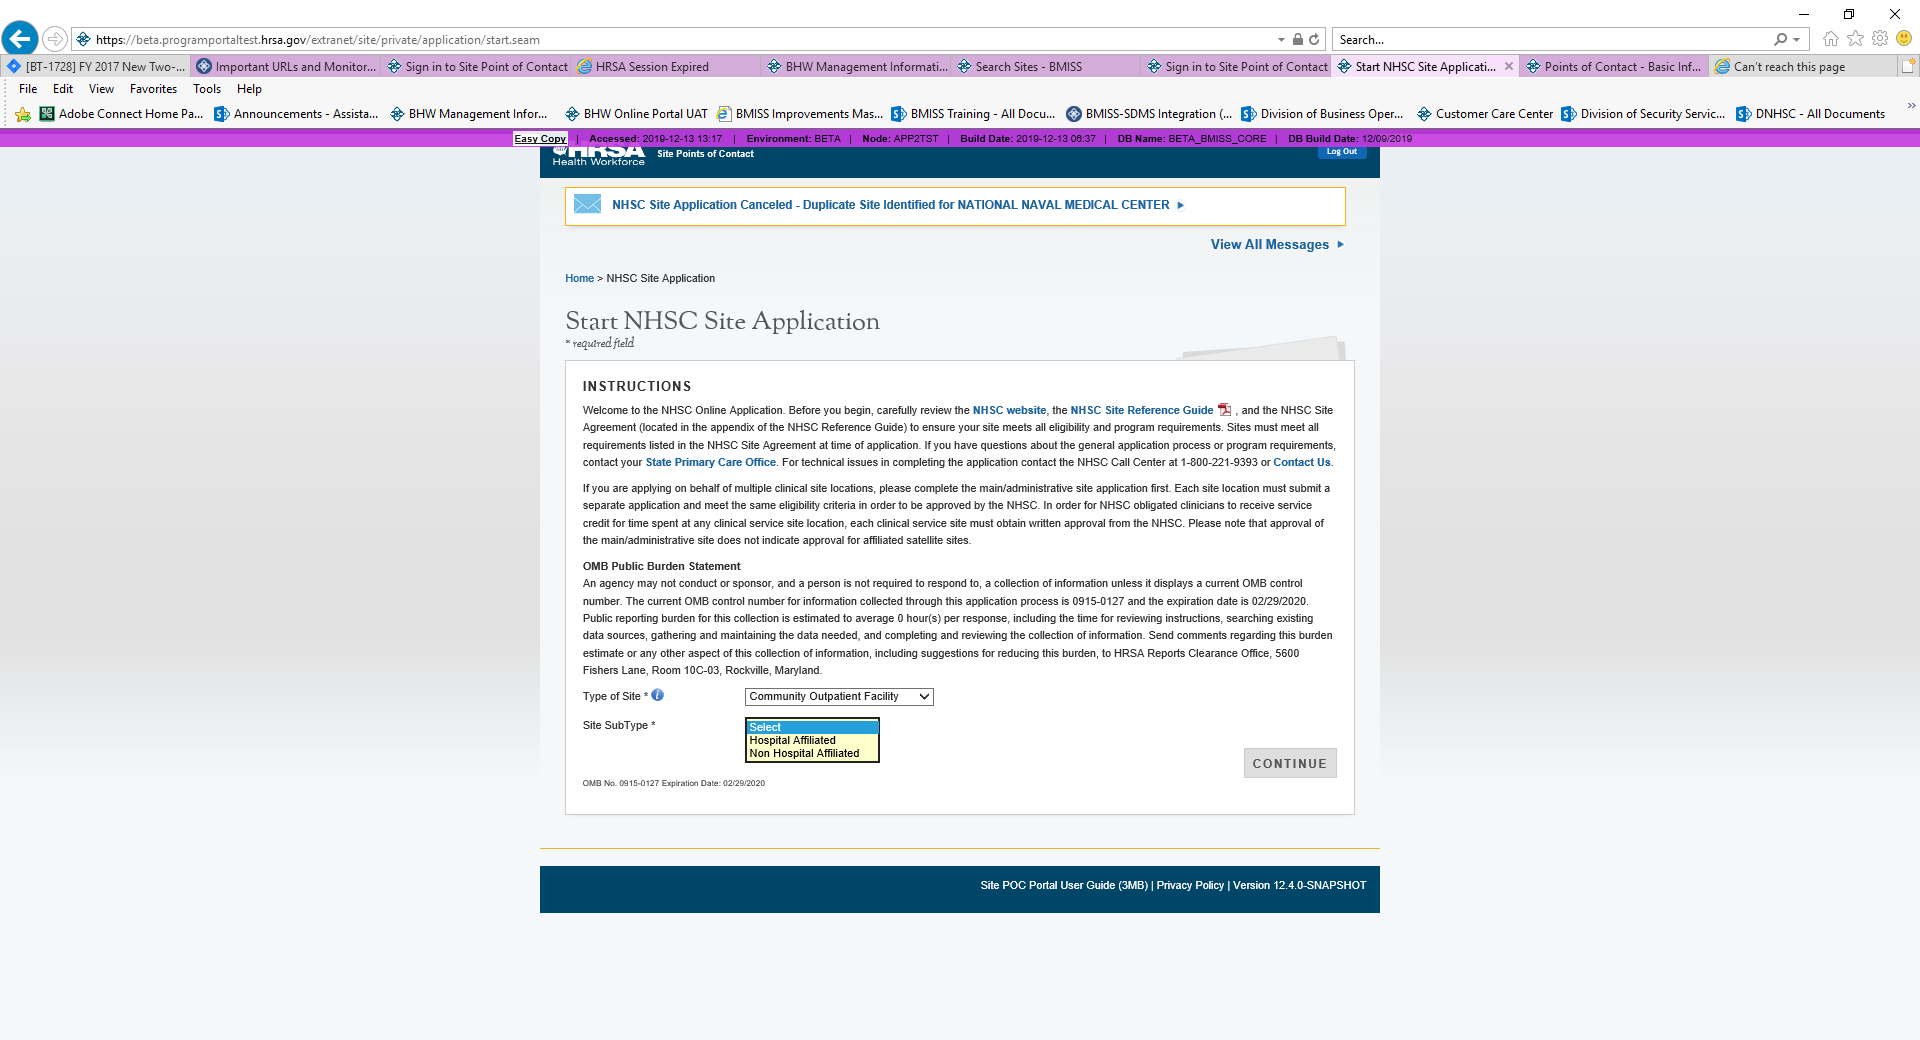
Task: Click the browser back arrow button
Action: pos(20,39)
